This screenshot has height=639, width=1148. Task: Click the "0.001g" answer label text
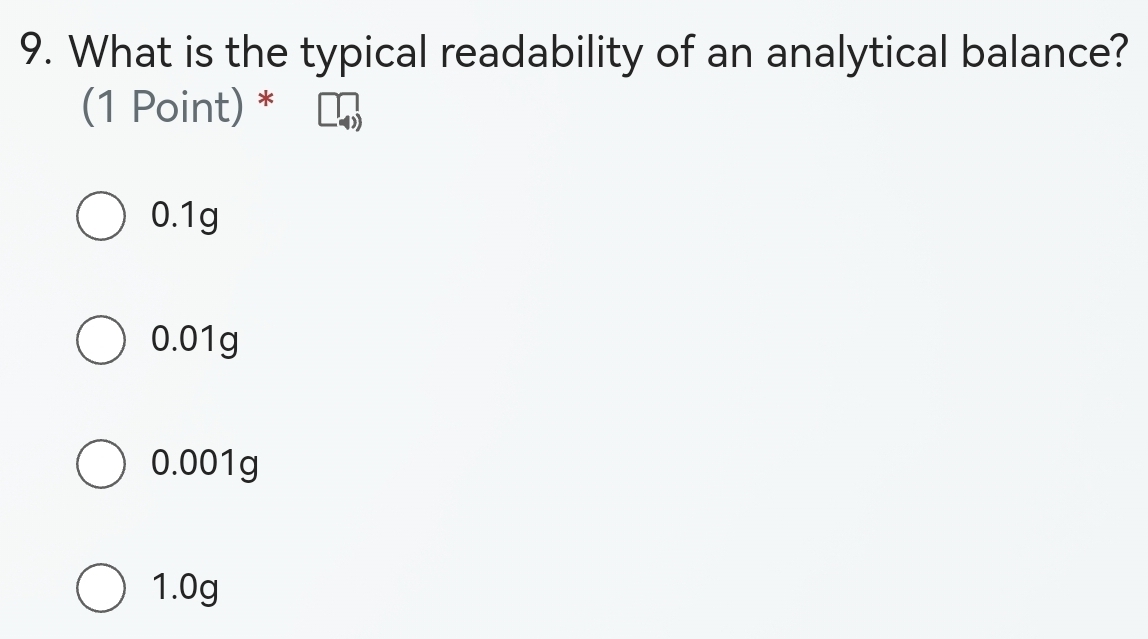pos(205,464)
